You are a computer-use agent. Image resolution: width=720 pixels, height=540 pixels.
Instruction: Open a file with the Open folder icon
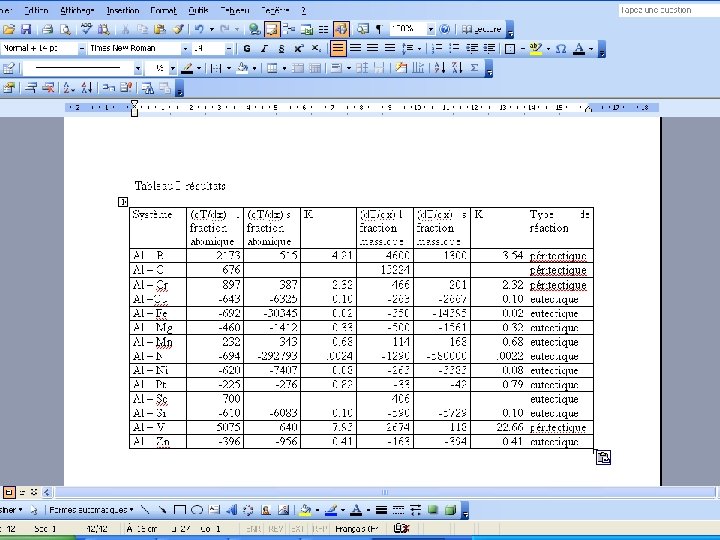(9, 29)
